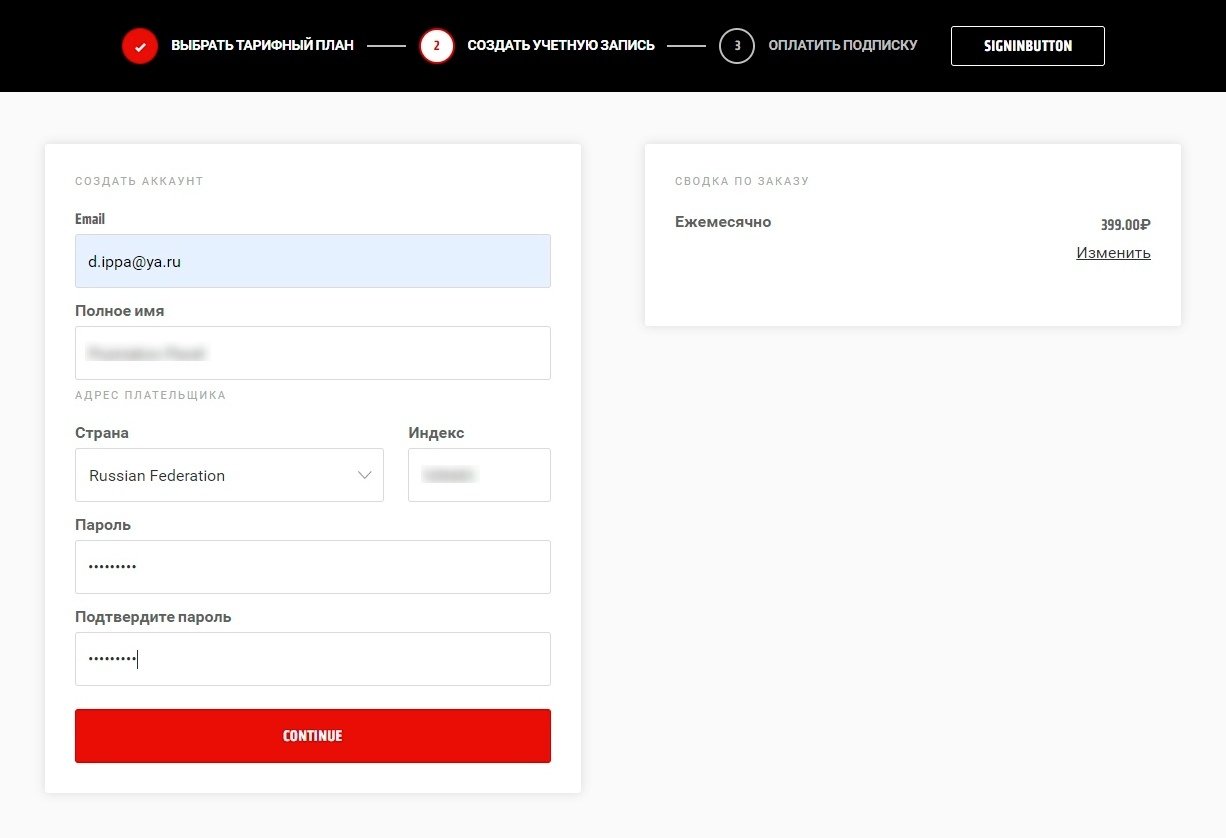Click the 399.00₽ price text
Image resolution: width=1226 pixels, height=838 pixels.
pyautogui.click(x=1125, y=225)
